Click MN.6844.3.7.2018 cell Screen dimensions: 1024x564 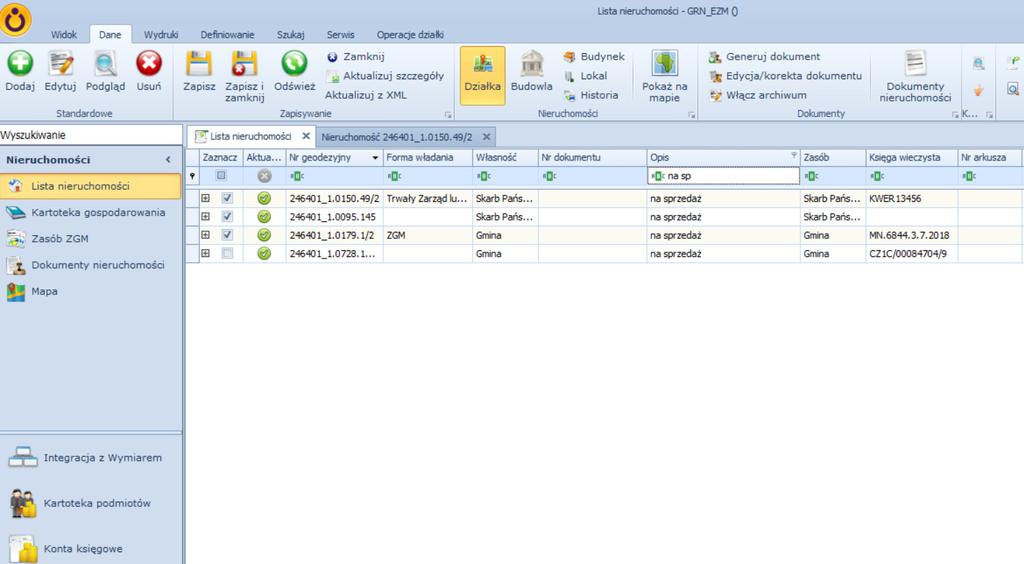click(911, 235)
